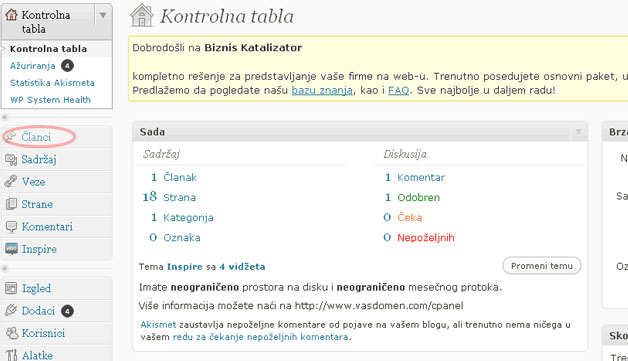
Task: Click the Korisnici users icon
Action: pyautogui.click(x=11, y=333)
